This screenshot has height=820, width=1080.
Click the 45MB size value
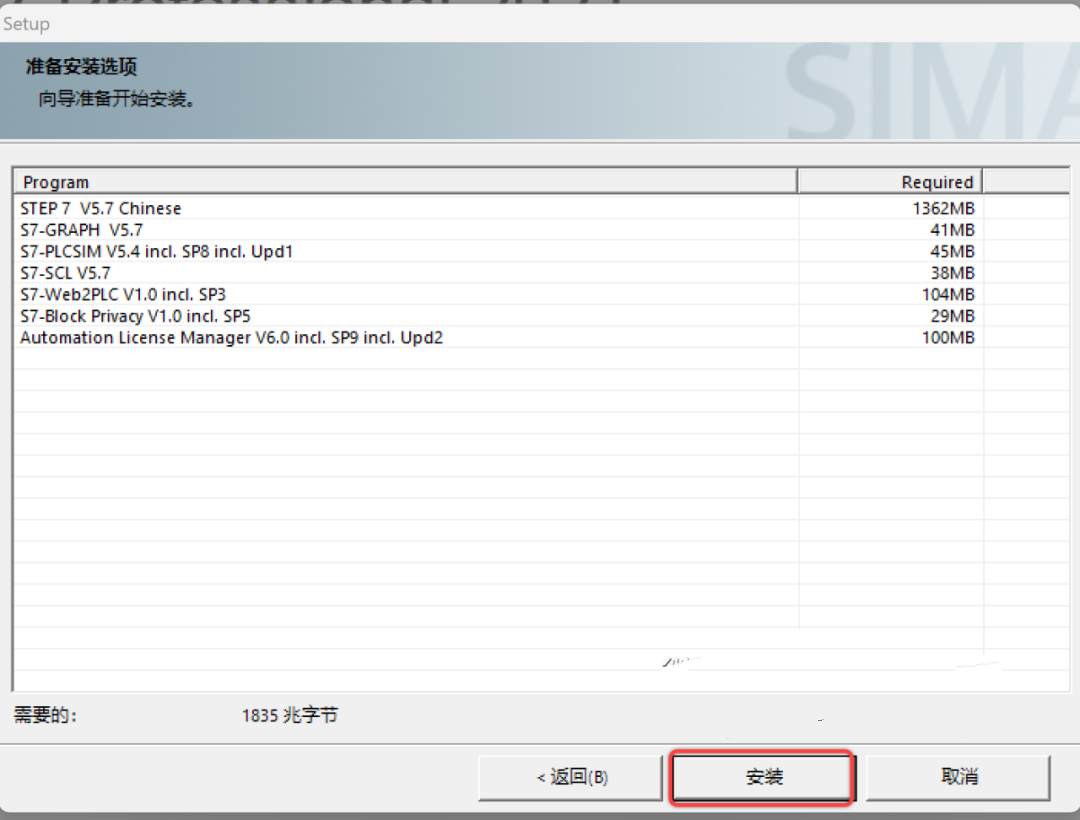[952, 251]
